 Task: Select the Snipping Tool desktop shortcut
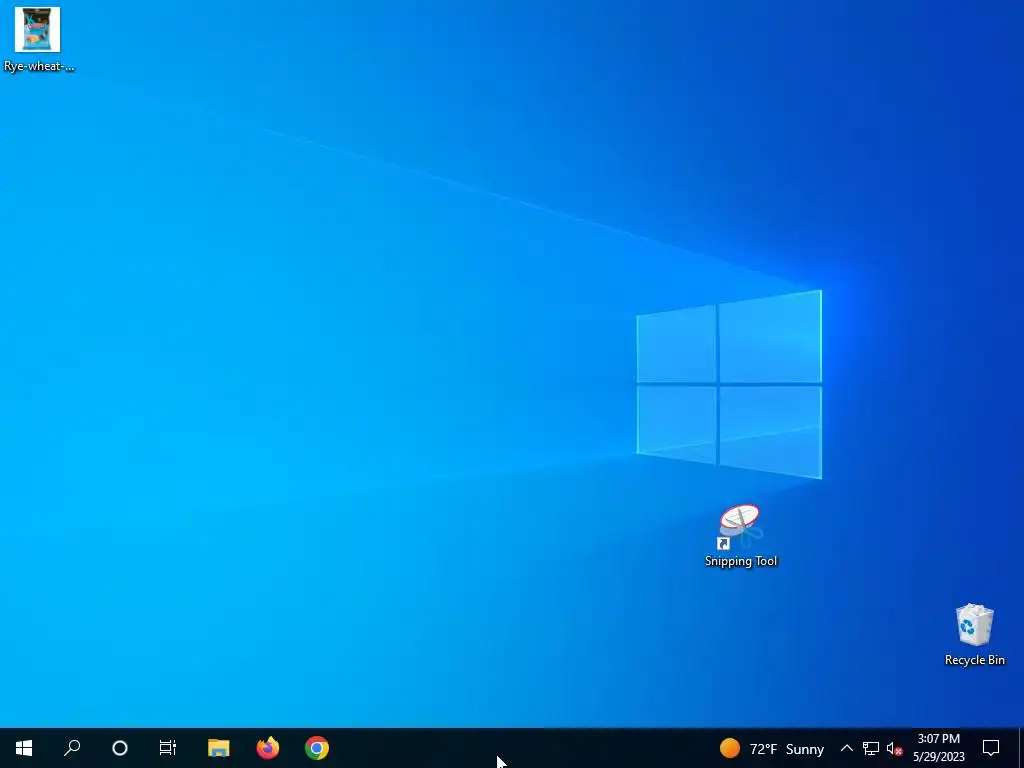pos(741,536)
